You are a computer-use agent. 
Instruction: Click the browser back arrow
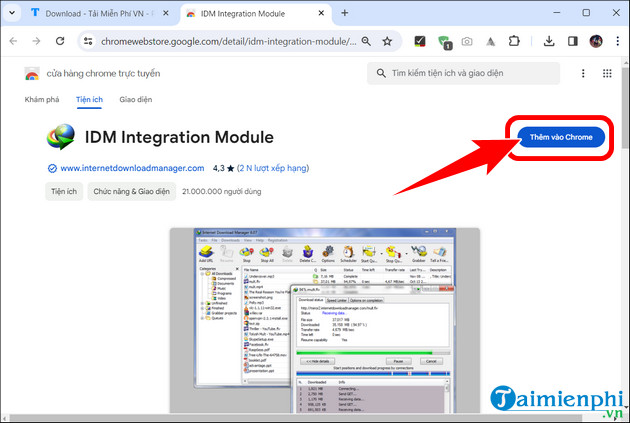(x=13, y=41)
